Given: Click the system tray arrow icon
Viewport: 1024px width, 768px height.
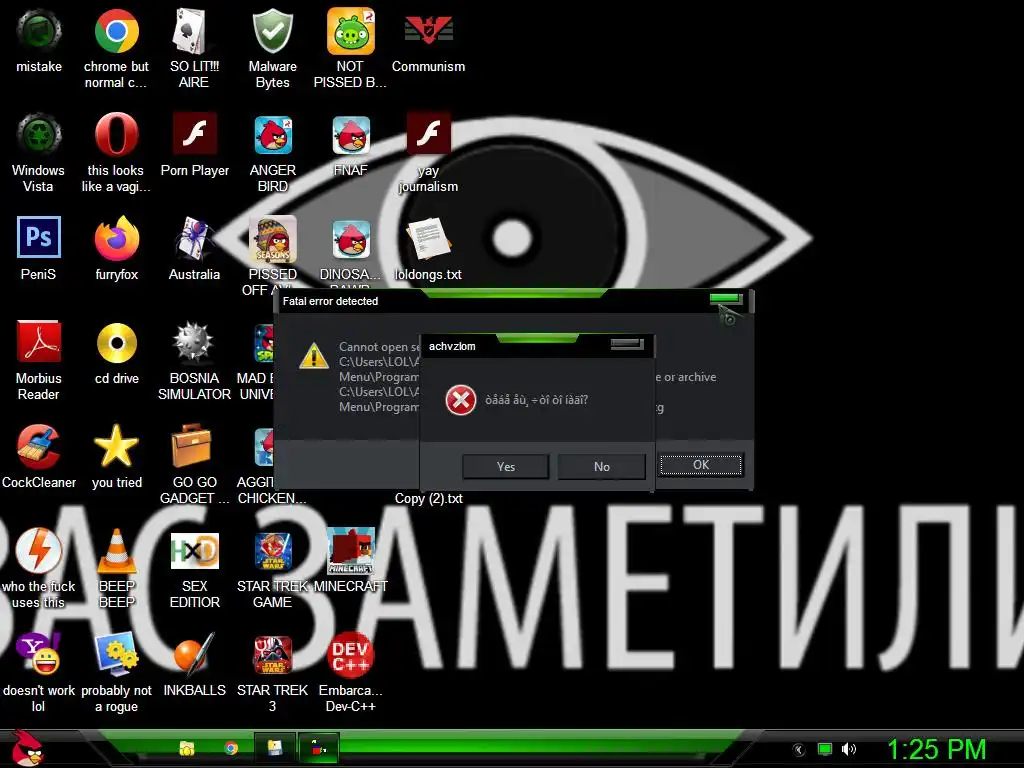Looking at the screenshot, I should pos(798,750).
